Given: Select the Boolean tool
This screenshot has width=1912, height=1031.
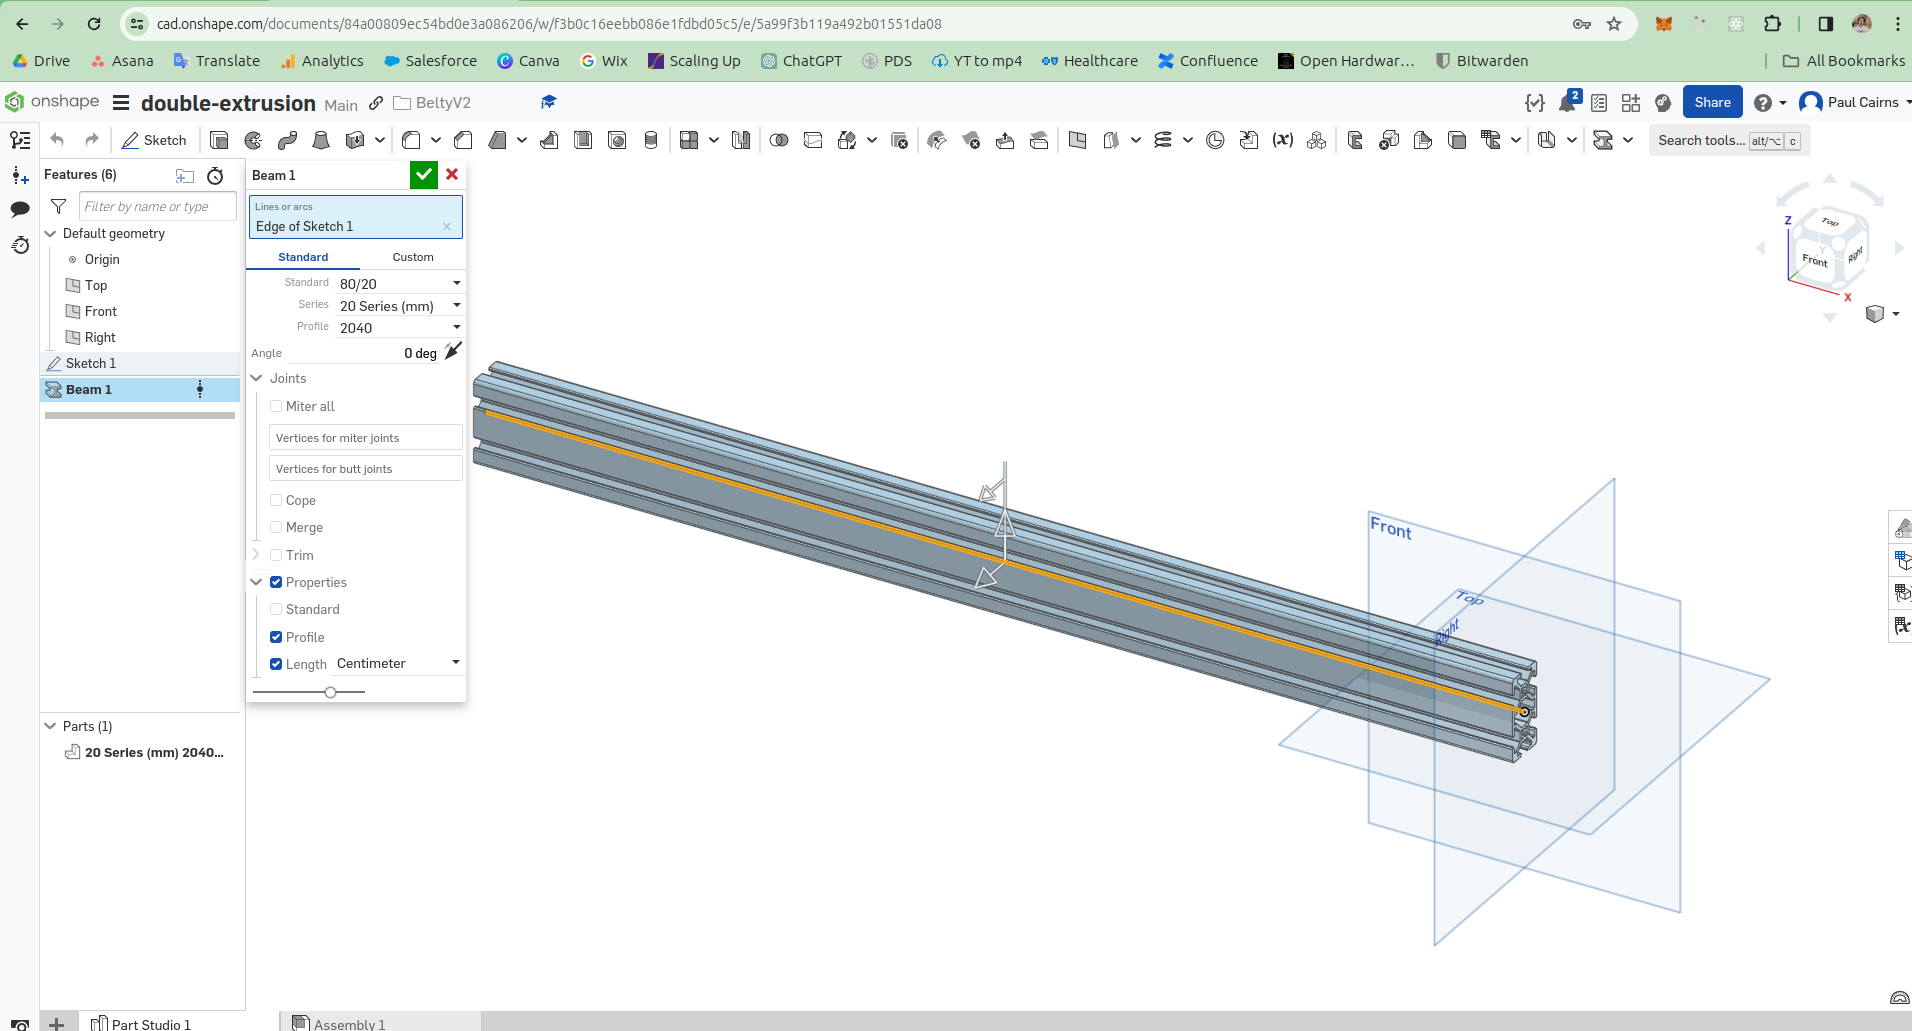Looking at the screenshot, I should (x=779, y=140).
